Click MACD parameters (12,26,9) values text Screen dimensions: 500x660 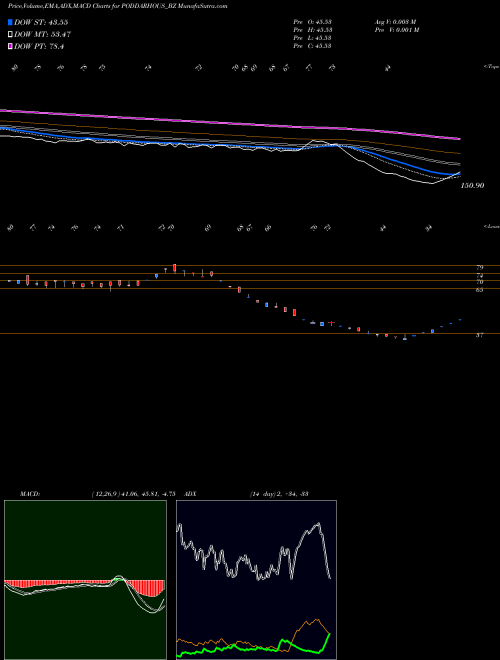[133, 494]
